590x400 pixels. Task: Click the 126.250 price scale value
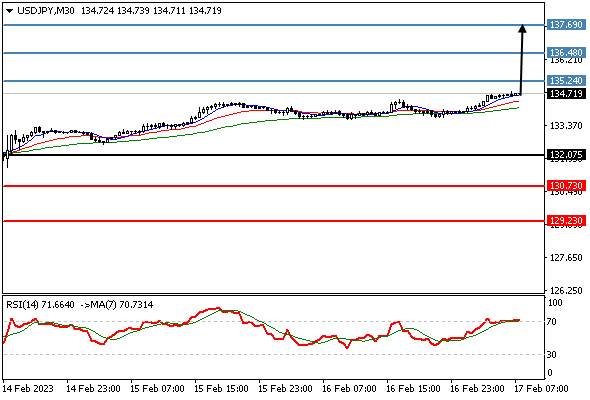tap(566, 290)
